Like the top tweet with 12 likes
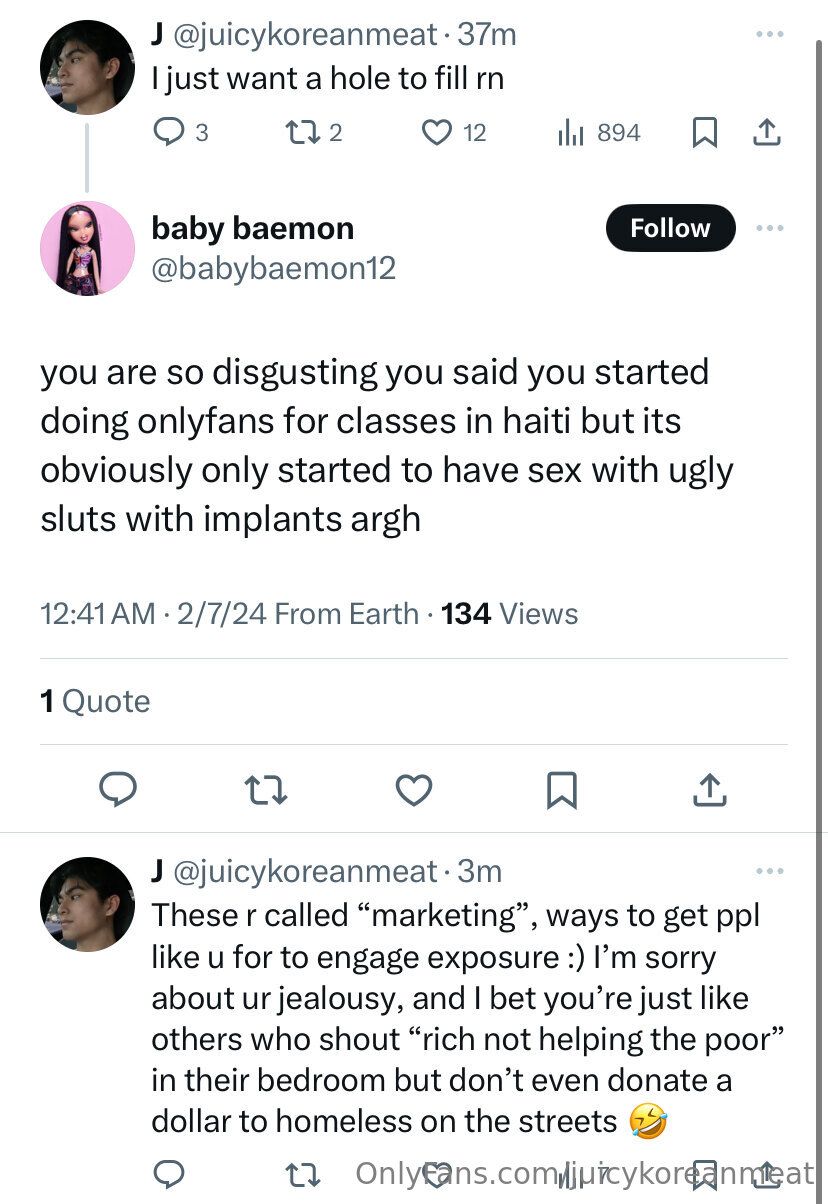Viewport: 828px width, 1204px height. coord(437,133)
